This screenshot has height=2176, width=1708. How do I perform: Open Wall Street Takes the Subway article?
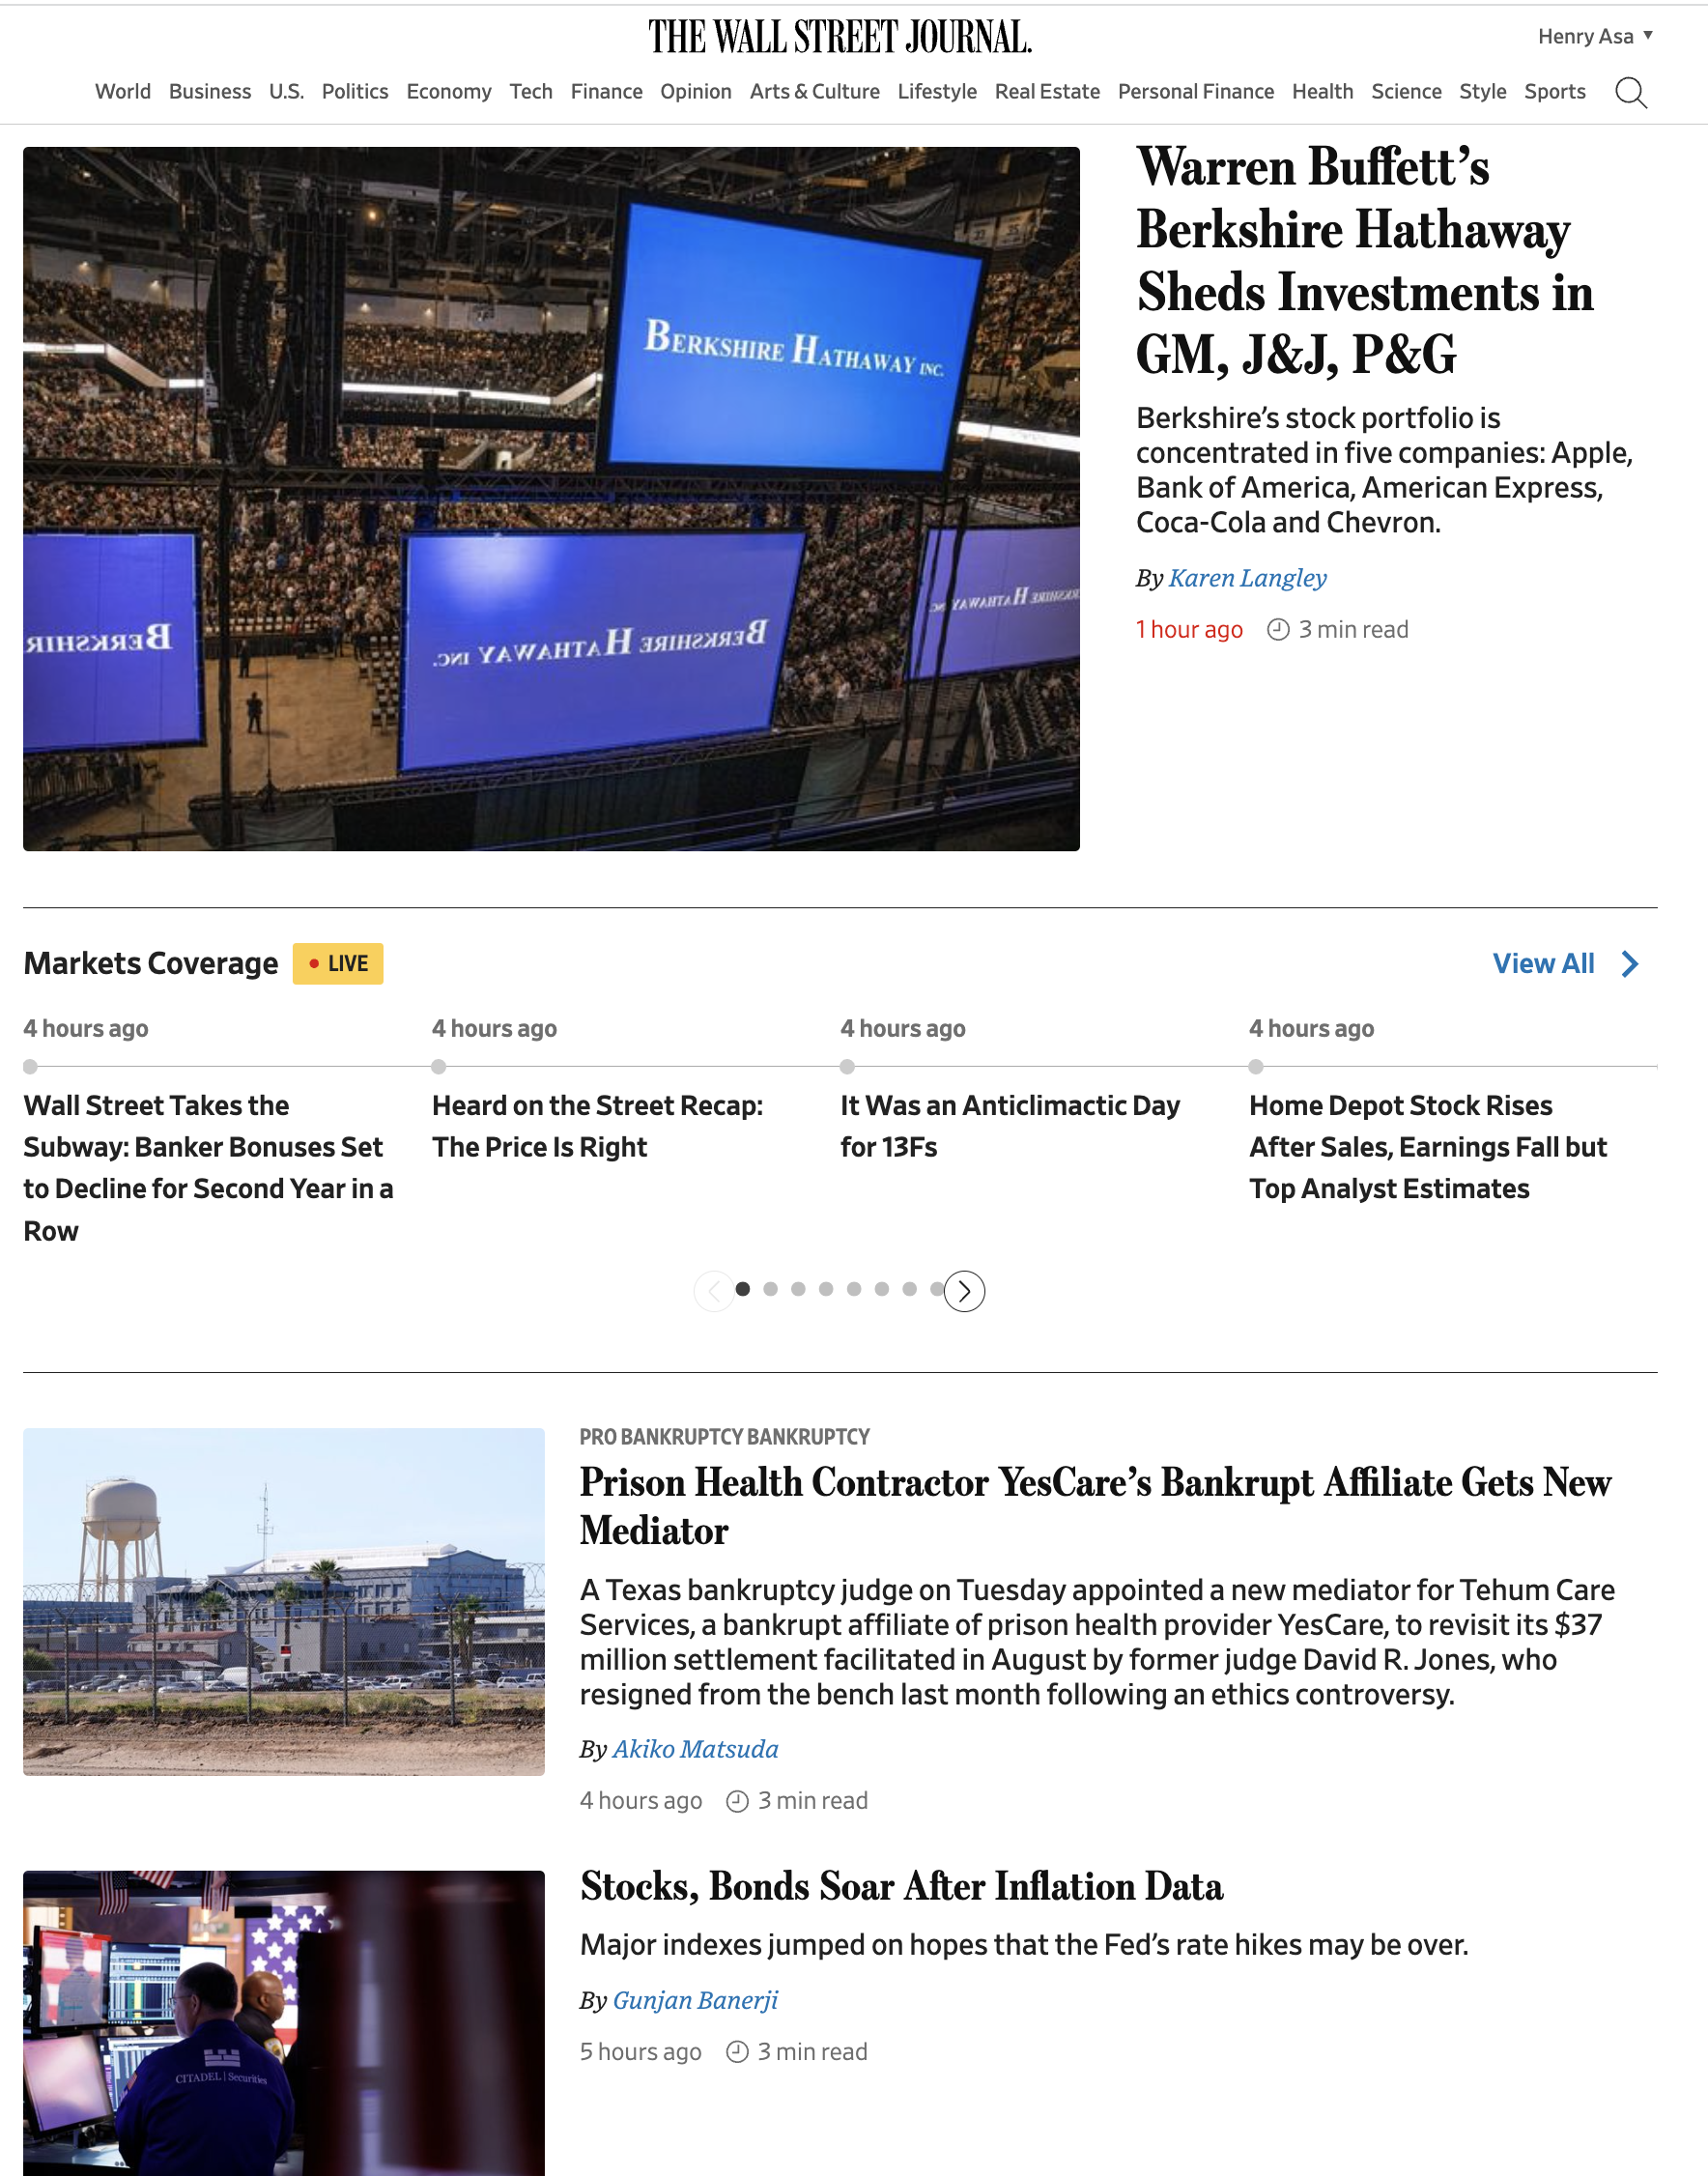209,1168
